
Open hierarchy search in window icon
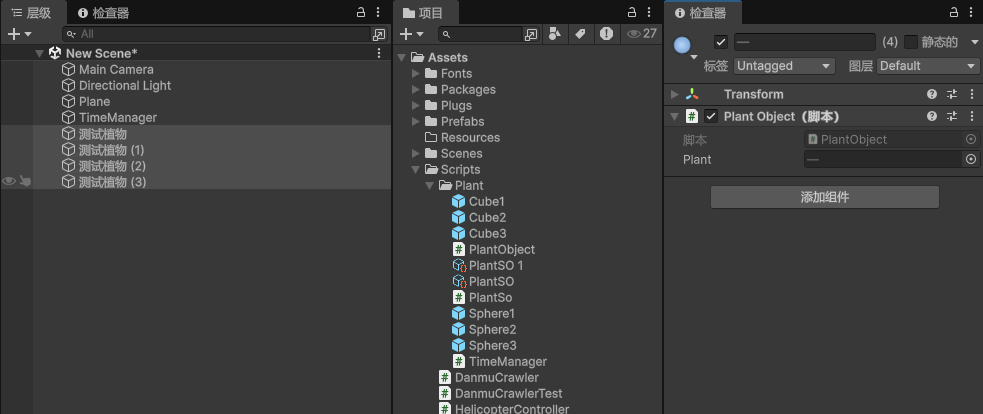pyautogui.click(x=379, y=34)
